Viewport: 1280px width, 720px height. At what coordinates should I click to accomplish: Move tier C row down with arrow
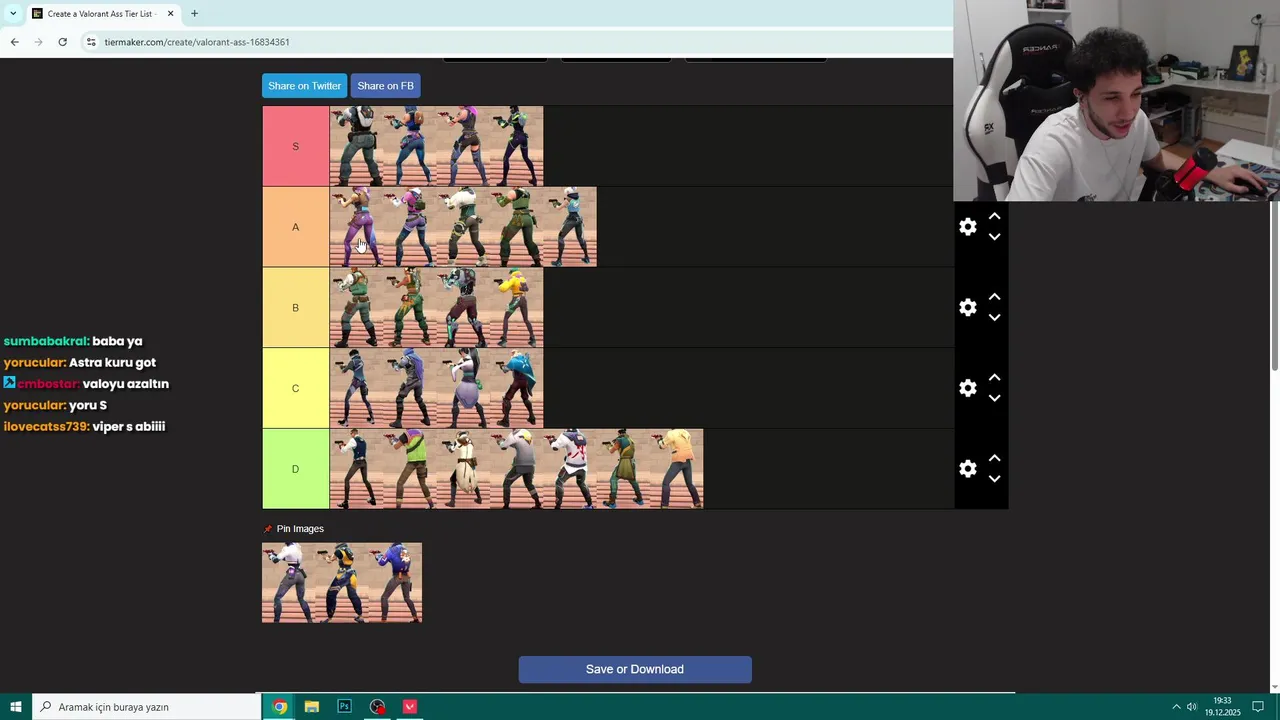[x=994, y=398]
